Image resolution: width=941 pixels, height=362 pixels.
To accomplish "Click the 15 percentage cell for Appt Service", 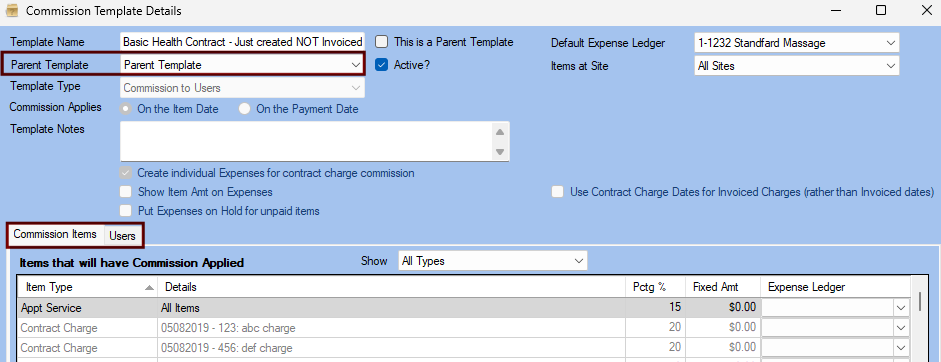I will [x=655, y=308].
